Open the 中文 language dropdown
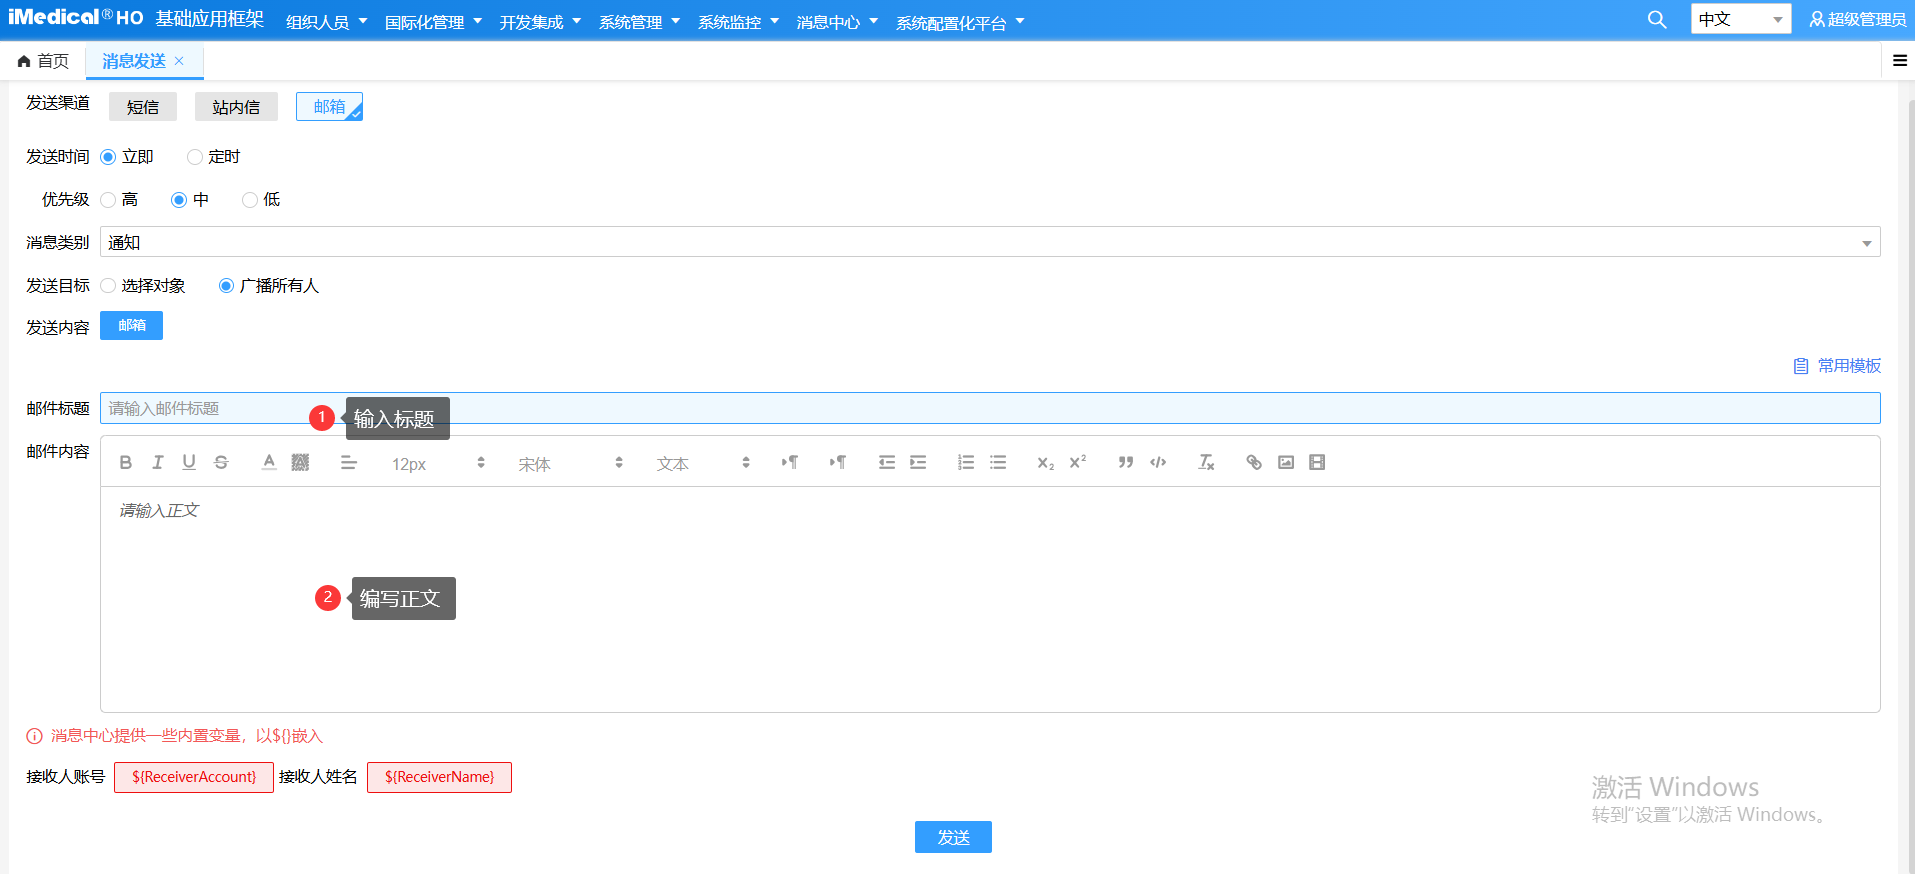 [1740, 19]
